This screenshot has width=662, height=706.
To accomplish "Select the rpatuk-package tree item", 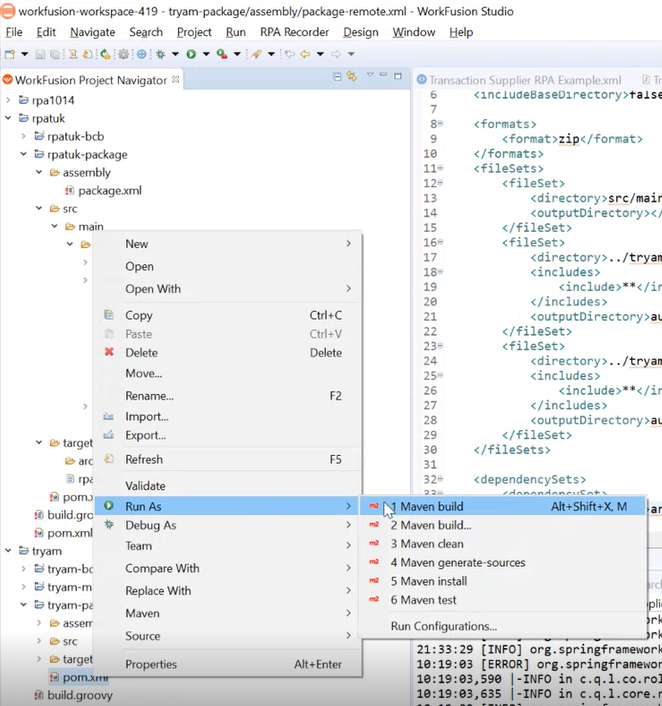I will coord(87,154).
